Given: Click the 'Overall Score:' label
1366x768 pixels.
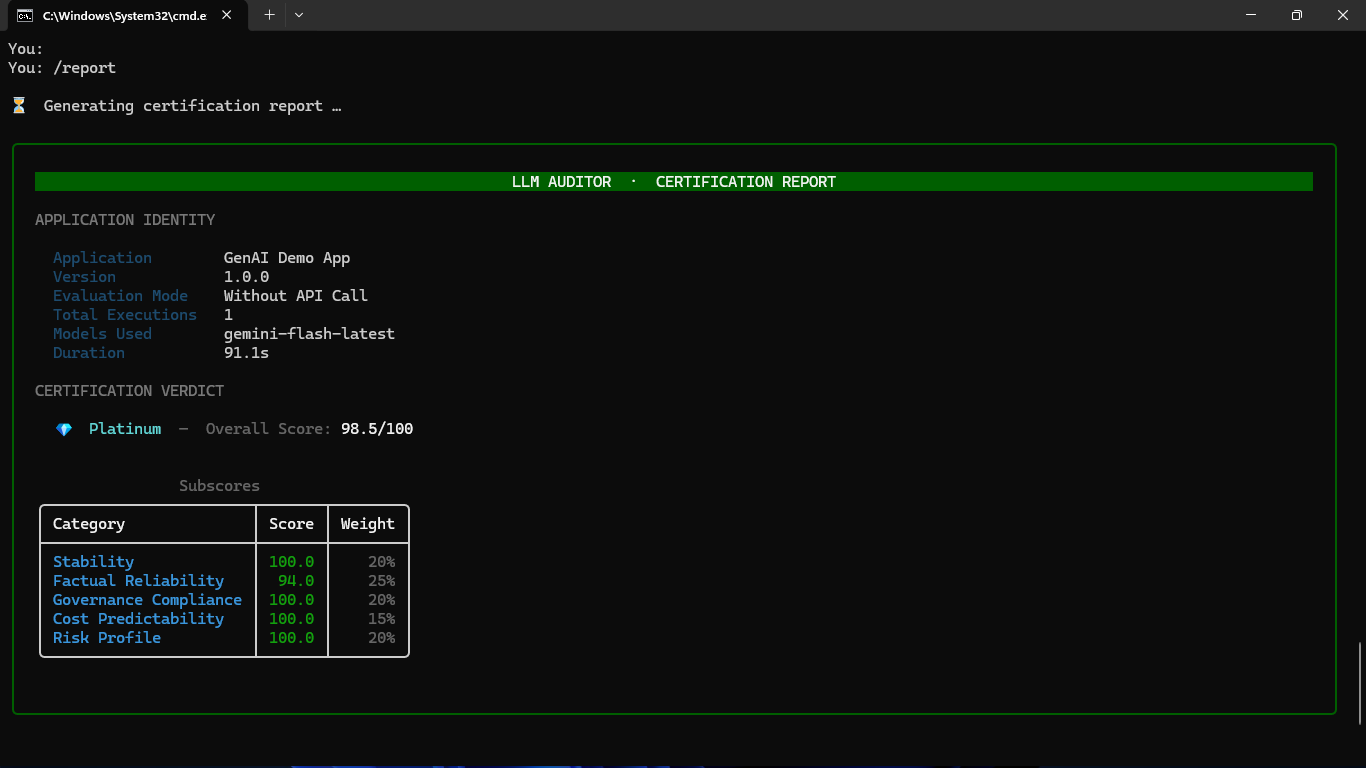Looking at the screenshot, I should 268,429.
